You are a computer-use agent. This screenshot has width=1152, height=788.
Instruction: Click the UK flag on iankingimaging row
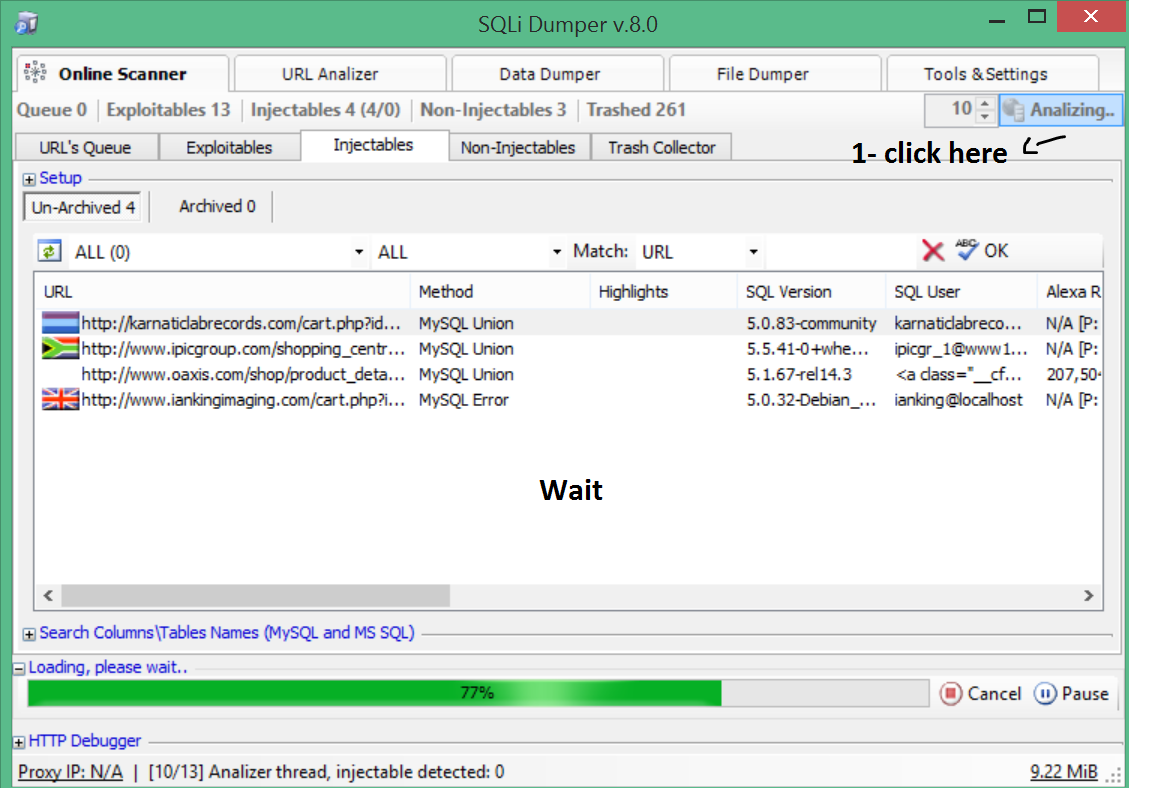pyautogui.click(x=60, y=400)
